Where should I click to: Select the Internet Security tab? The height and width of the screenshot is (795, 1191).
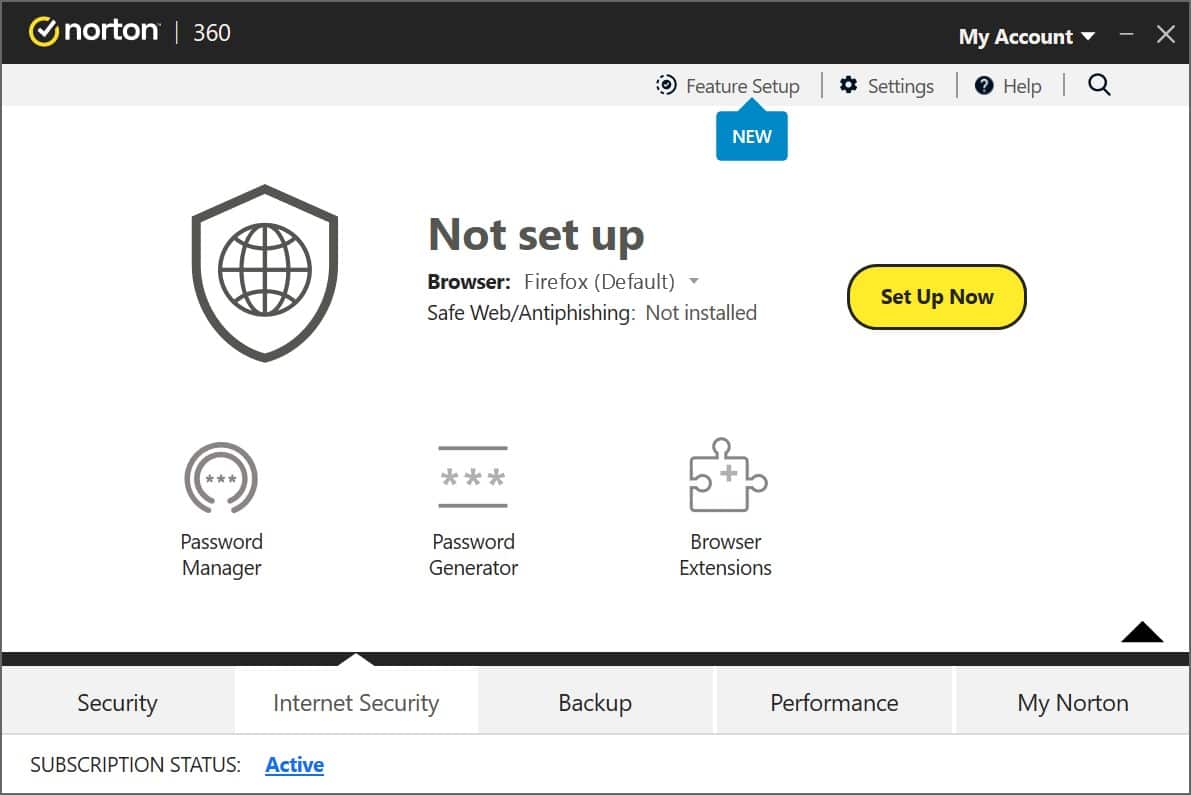(x=356, y=702)
